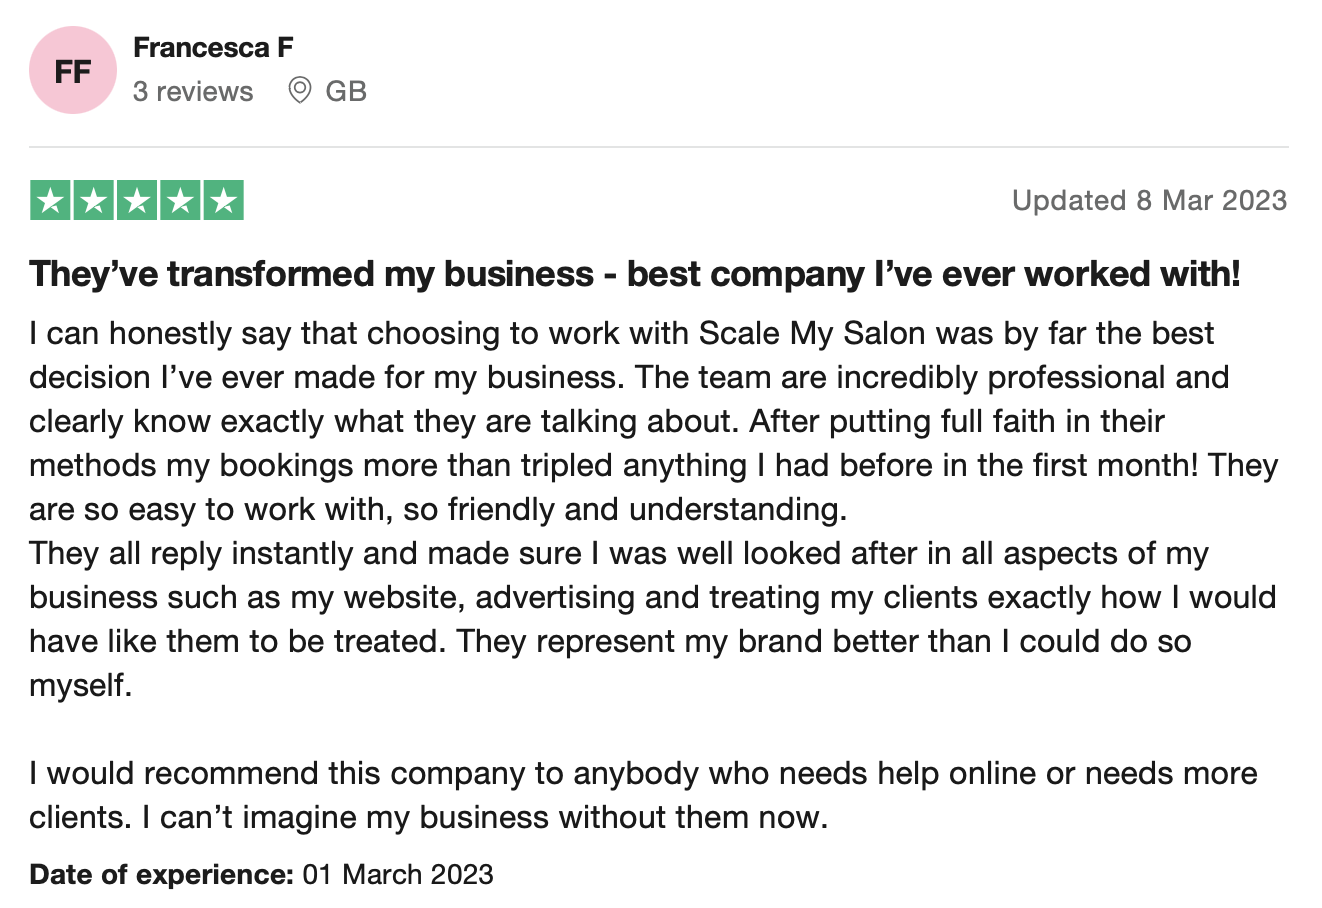The height and width of the screenshot is (908, 1322).
Task: Click the second green rating star
Action: (94, 201)
